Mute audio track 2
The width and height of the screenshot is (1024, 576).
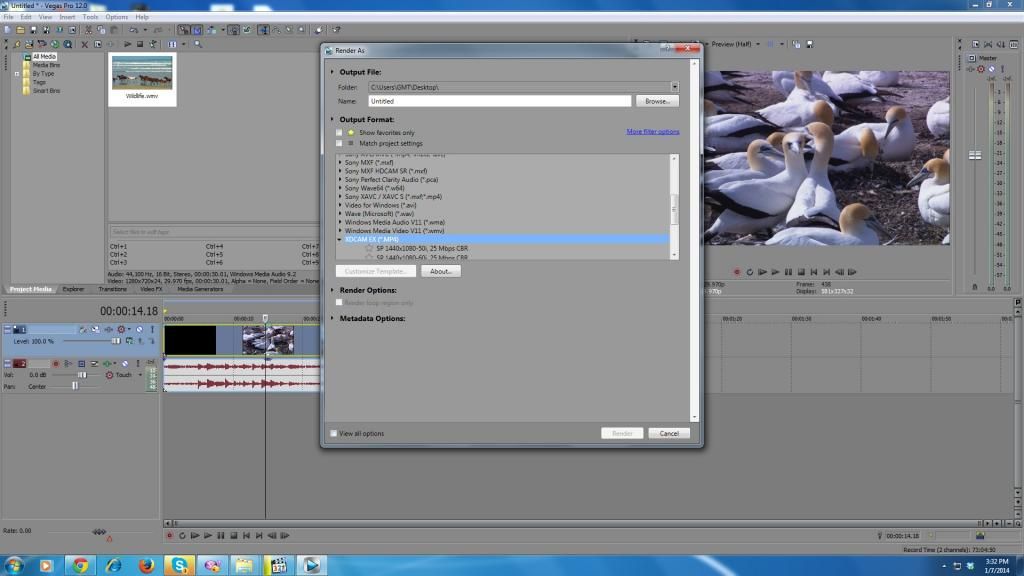pyautogui.click(x=125, y=364)
